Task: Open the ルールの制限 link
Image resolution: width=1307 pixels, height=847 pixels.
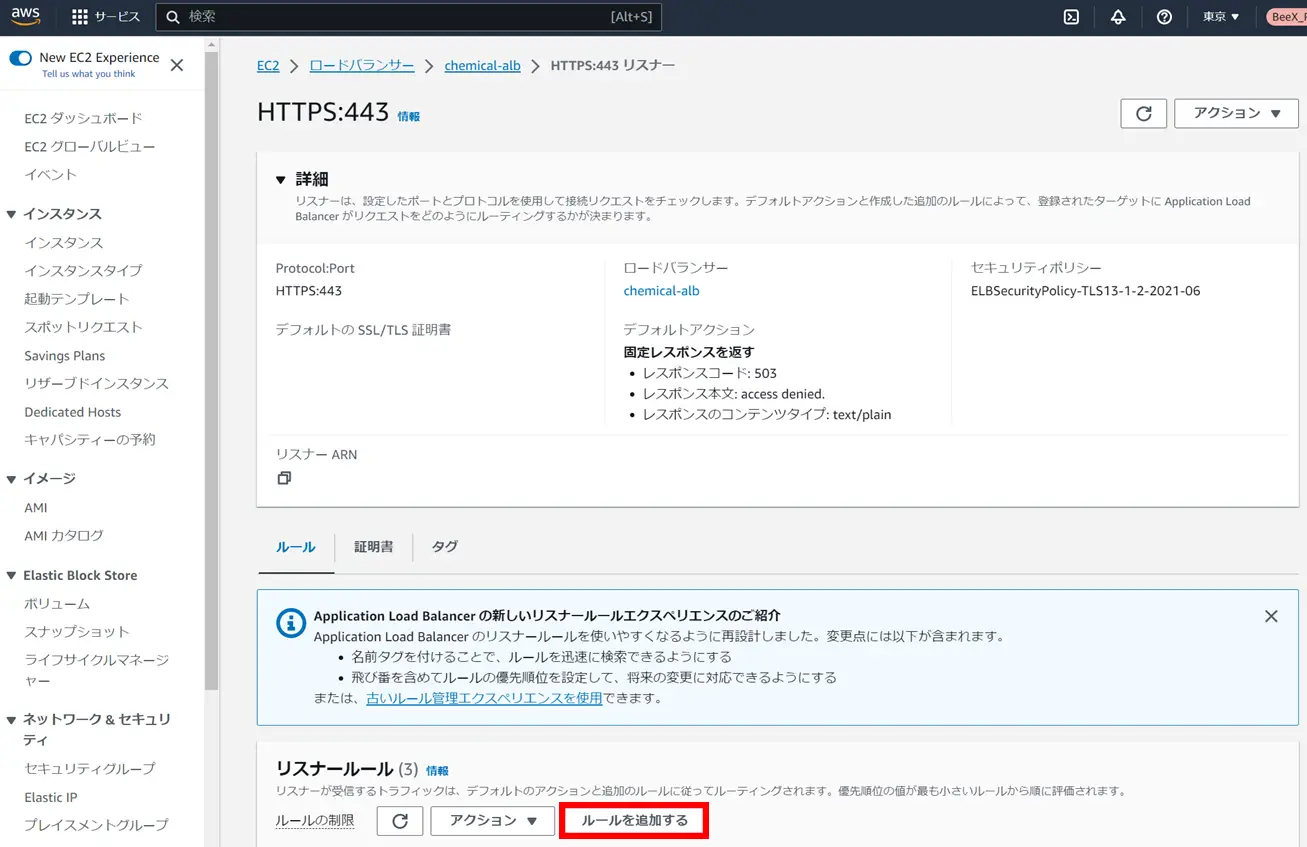Action: (x=315, y=821)
